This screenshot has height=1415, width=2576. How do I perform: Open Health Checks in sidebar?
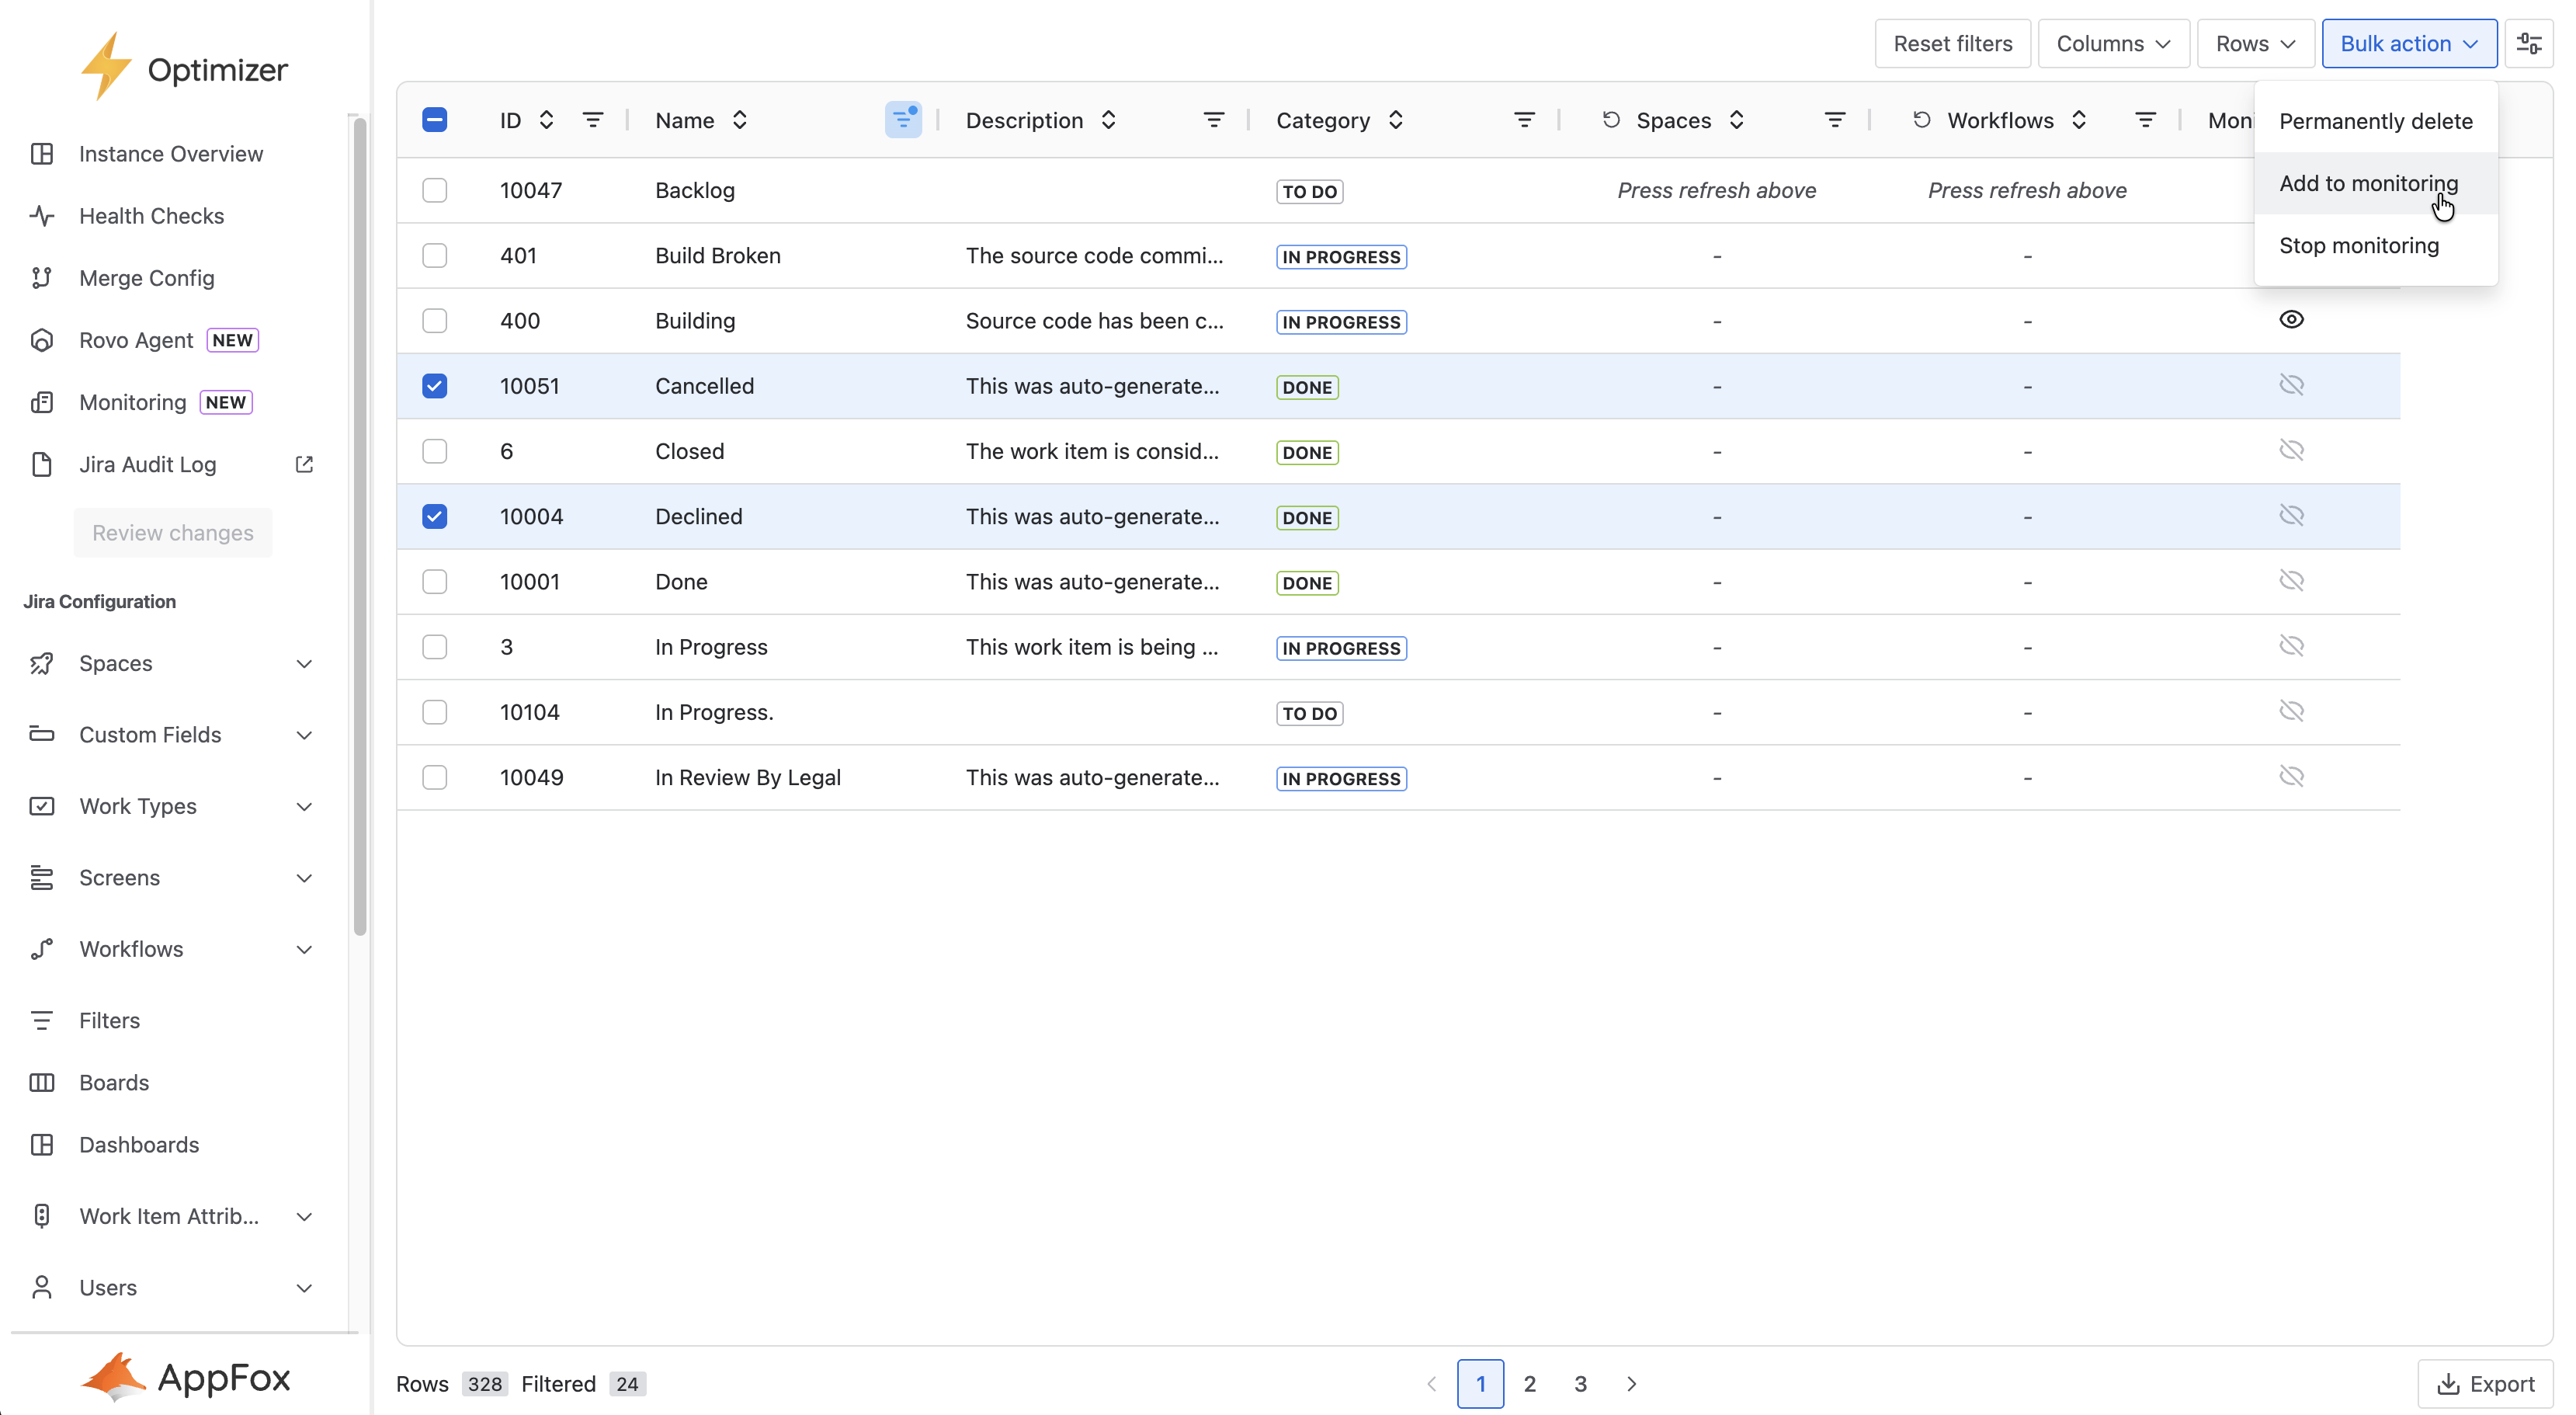(x=152, y=216)
